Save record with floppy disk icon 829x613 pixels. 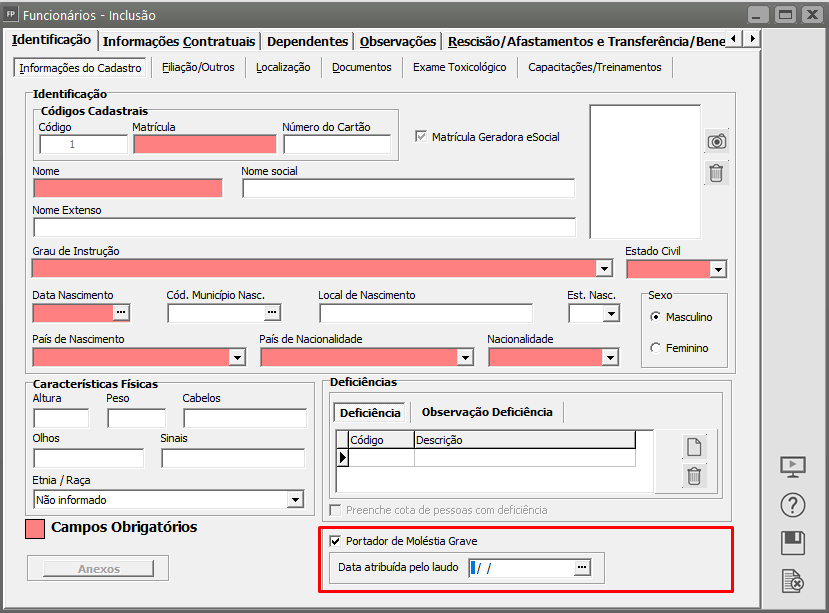[x=792, y=543]
